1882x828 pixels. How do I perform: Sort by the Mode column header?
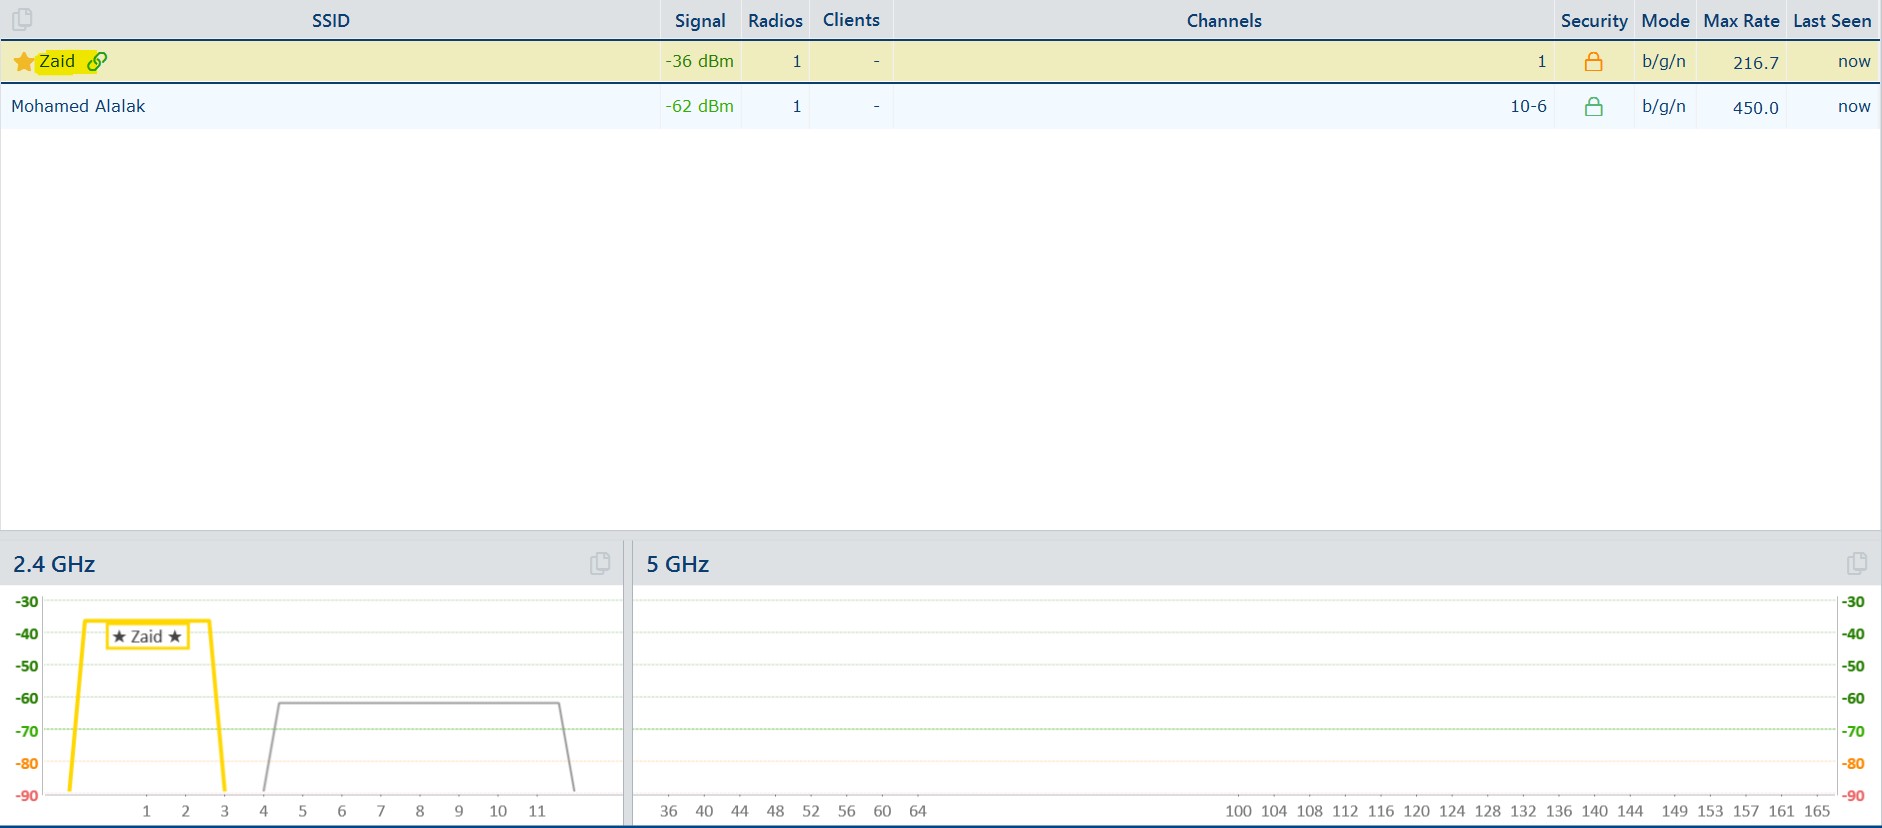tap(1665, 21)
